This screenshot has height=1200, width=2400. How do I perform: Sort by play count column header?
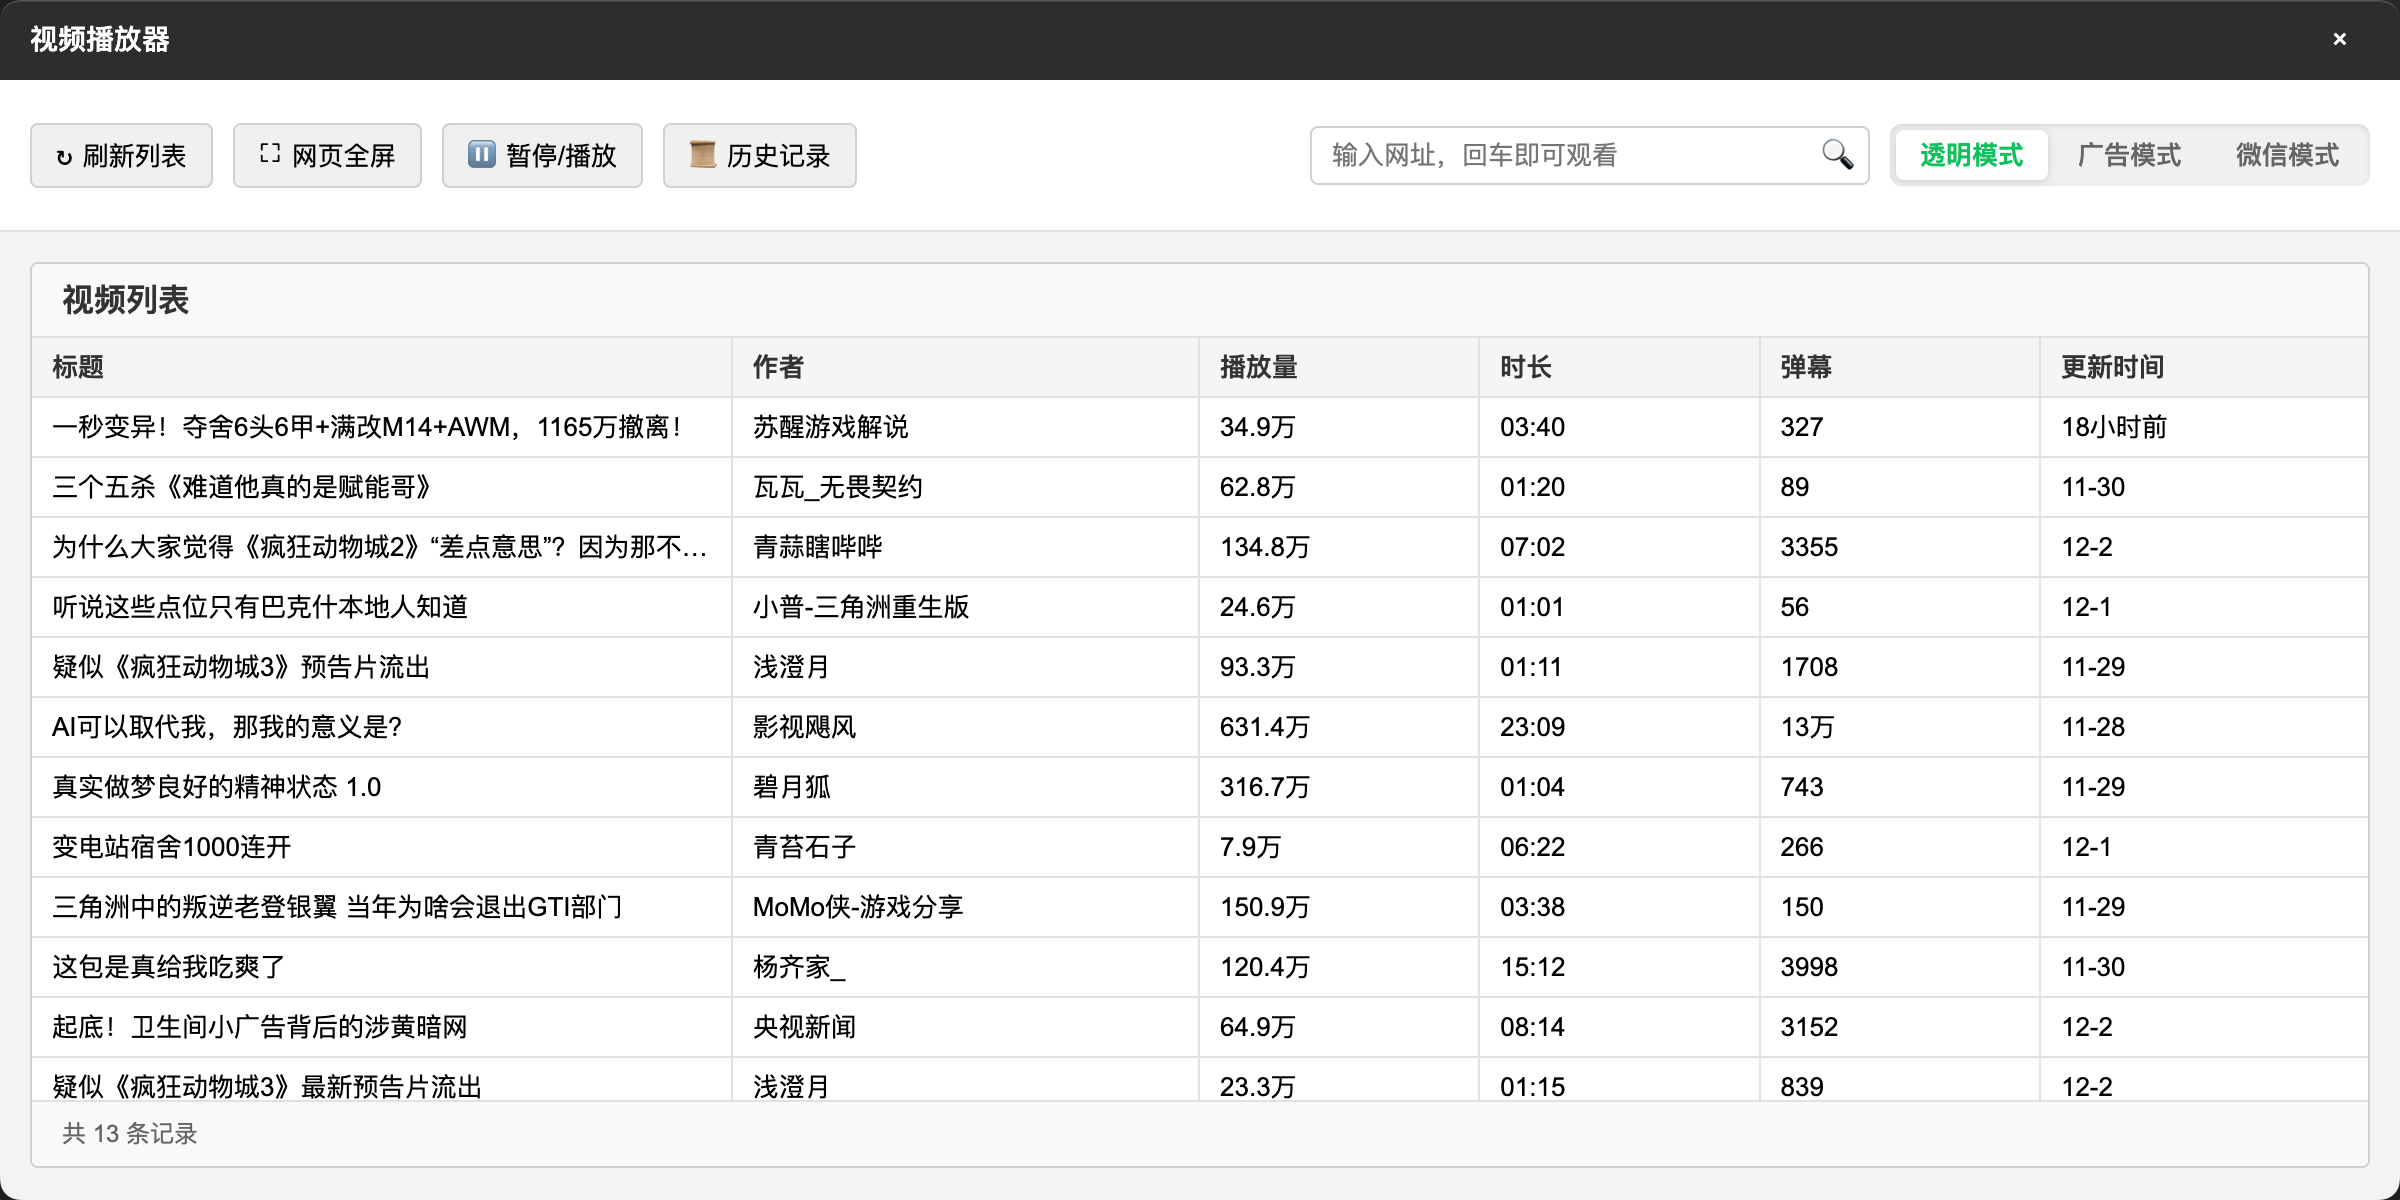pos(1258,367)
